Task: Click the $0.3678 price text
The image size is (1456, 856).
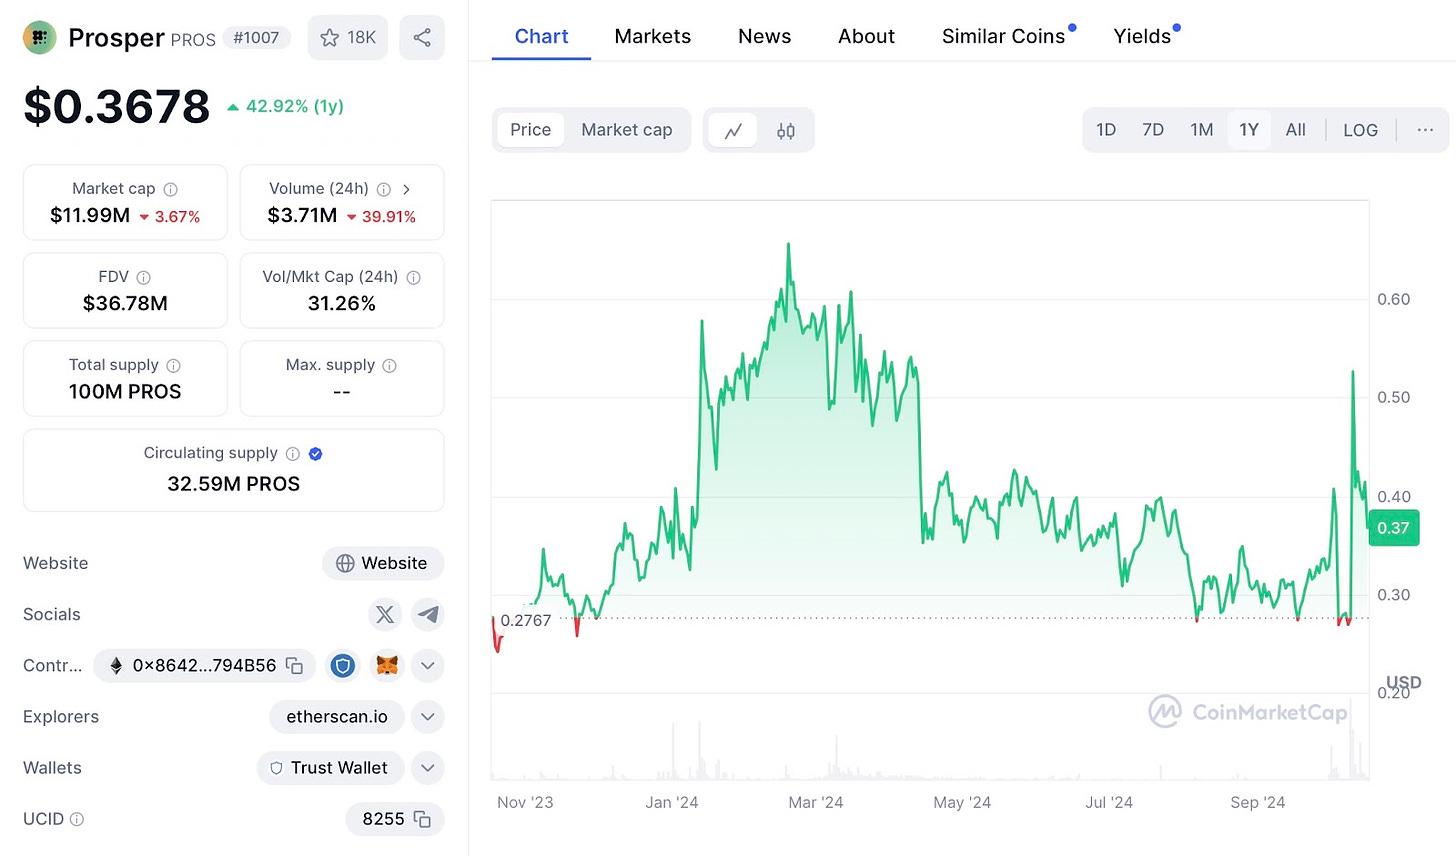Action: coord(117,106)
